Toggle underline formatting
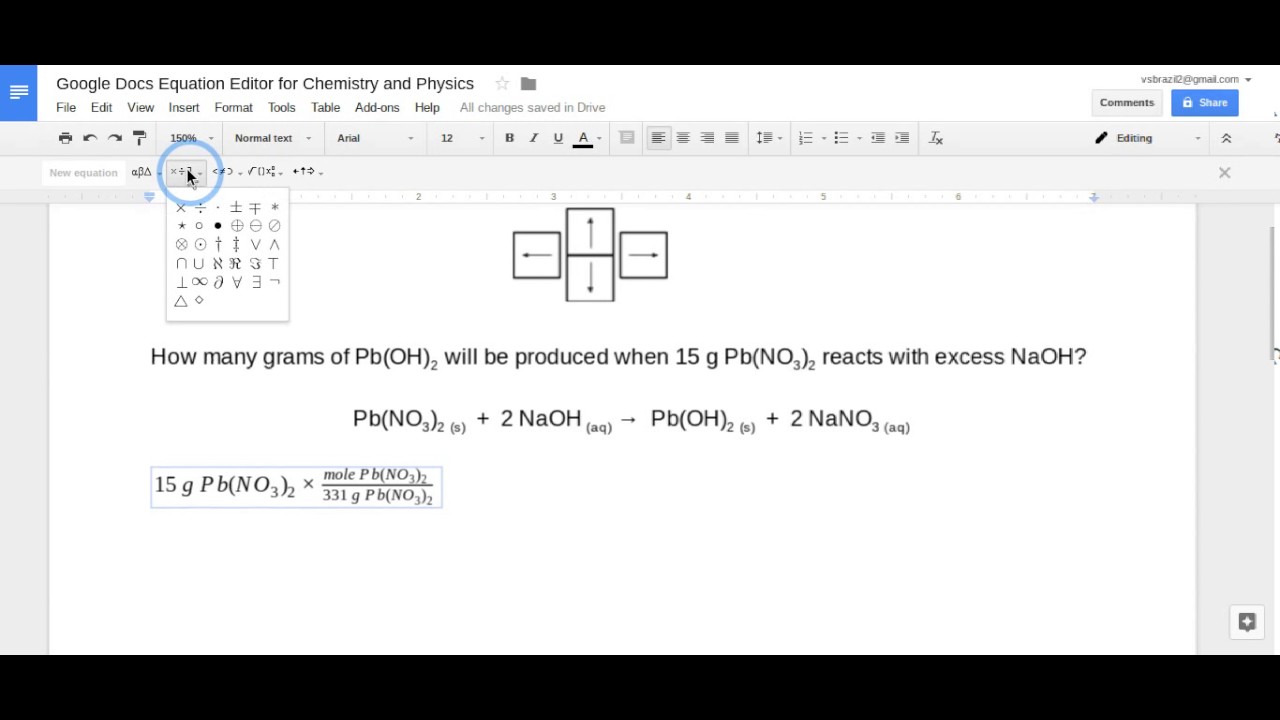 [558, 138]
